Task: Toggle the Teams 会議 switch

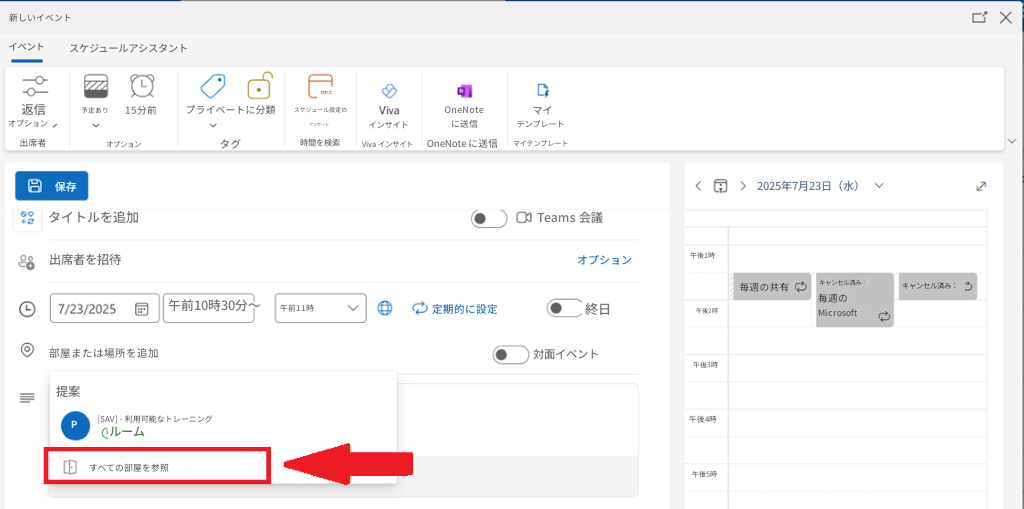Action: pyautogui.click(x=489, y=218)
